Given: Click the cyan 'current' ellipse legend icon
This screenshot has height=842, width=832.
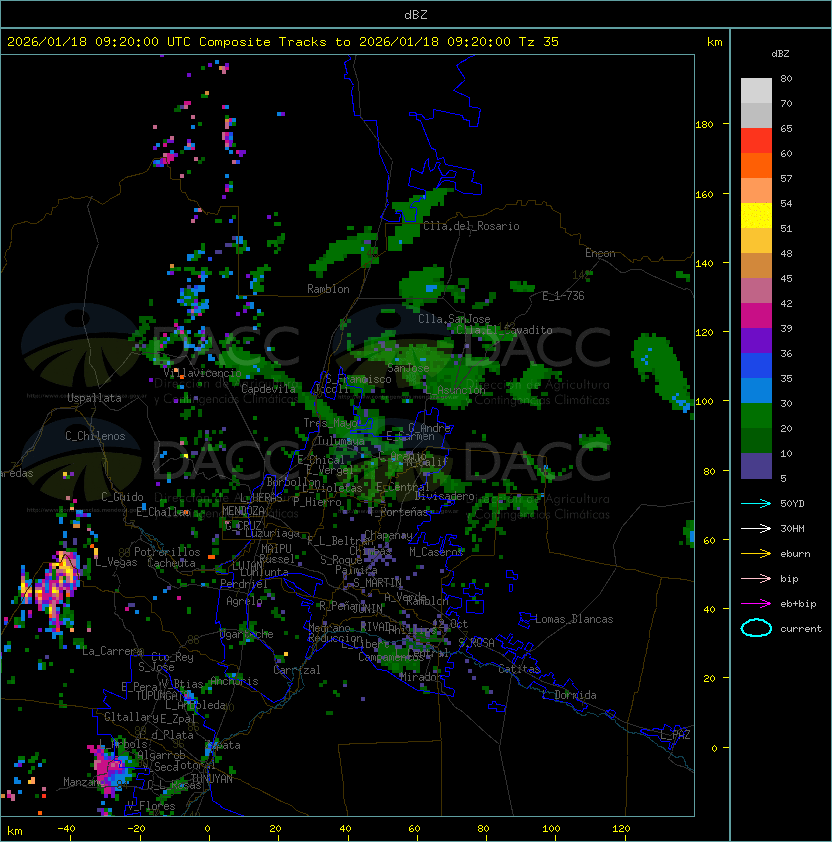Looking at the screenshot, I should [756, 628].
